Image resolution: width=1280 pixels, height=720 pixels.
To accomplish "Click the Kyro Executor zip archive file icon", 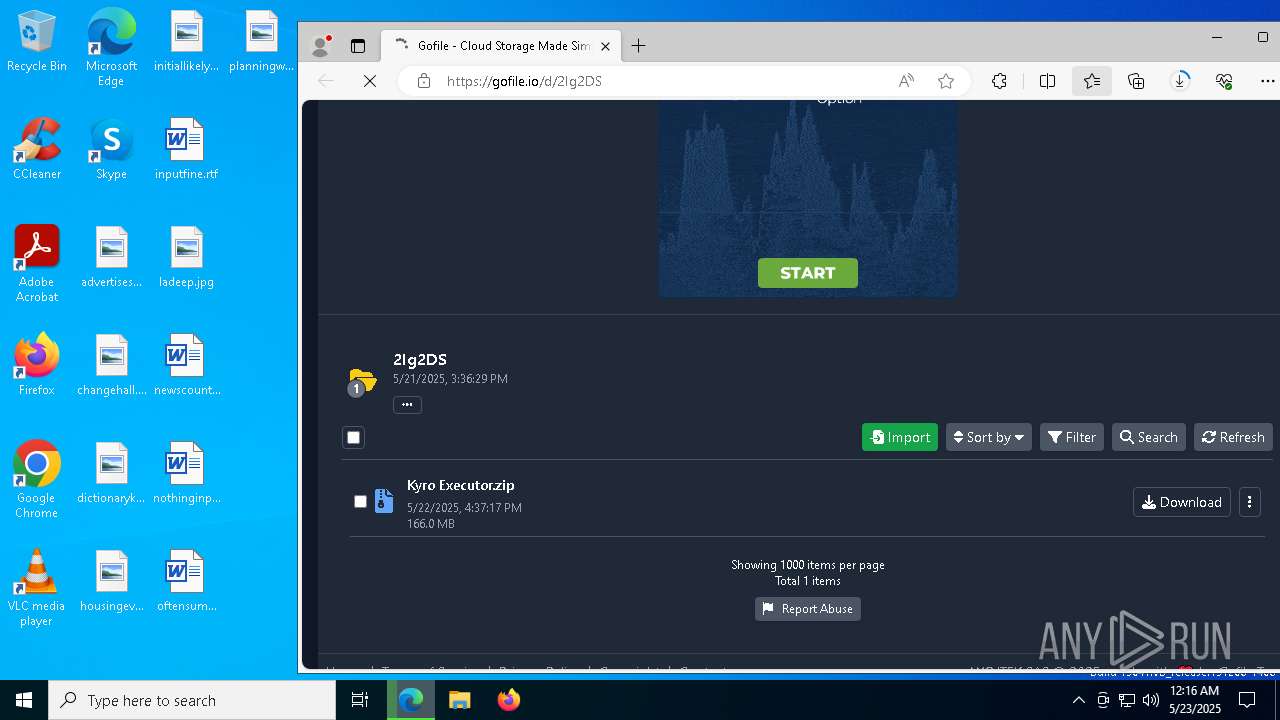I will click(x=384, y=501).
